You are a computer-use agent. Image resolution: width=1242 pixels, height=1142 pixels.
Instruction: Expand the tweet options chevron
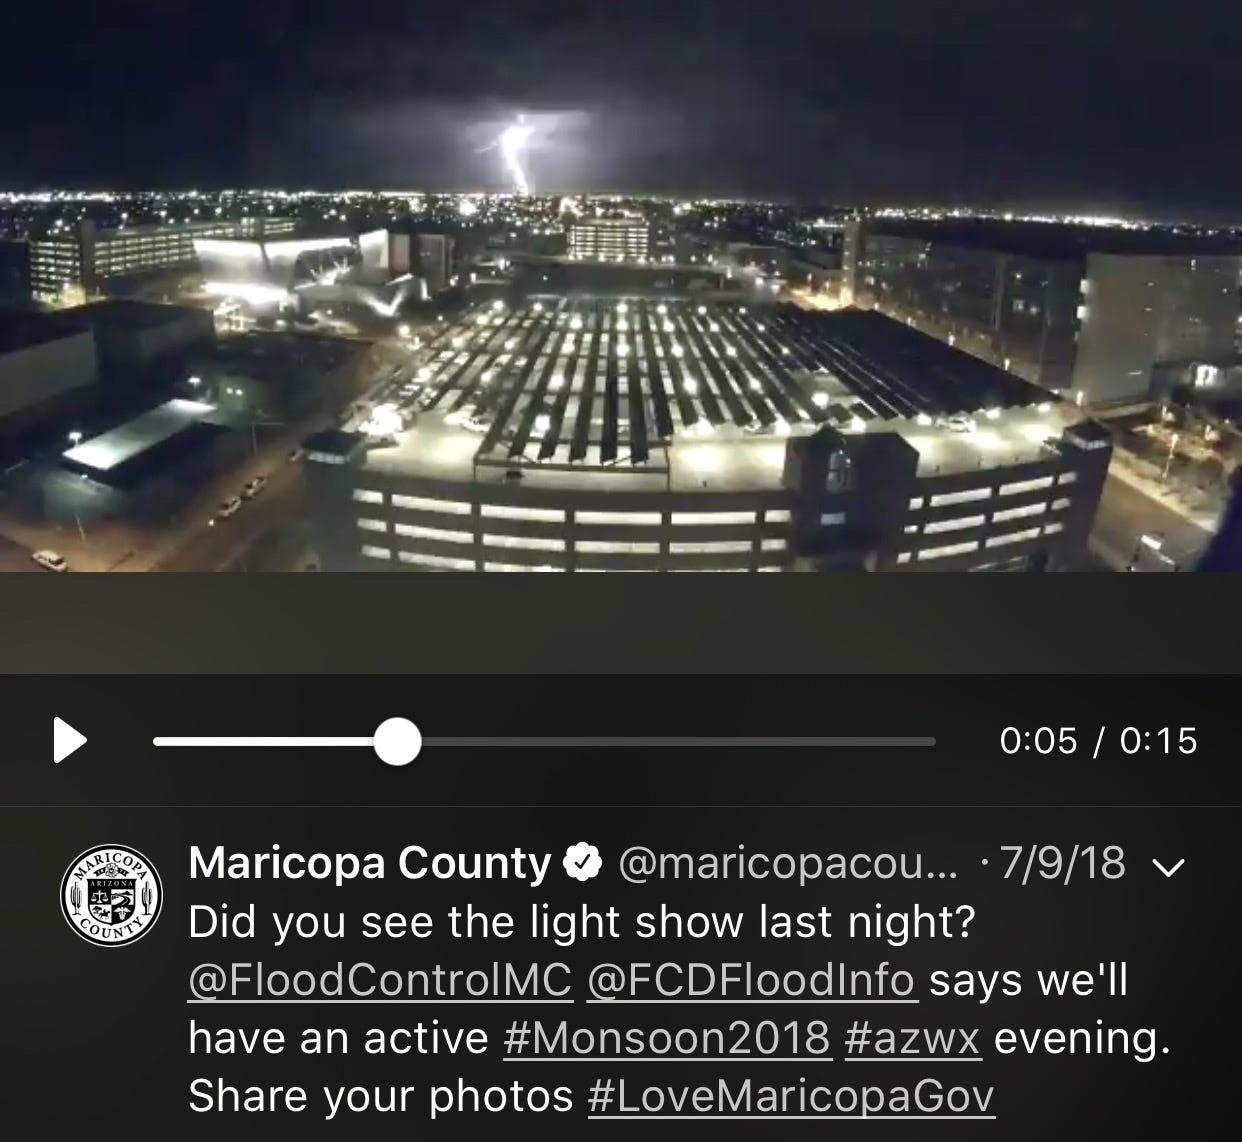pos(1169,866)
